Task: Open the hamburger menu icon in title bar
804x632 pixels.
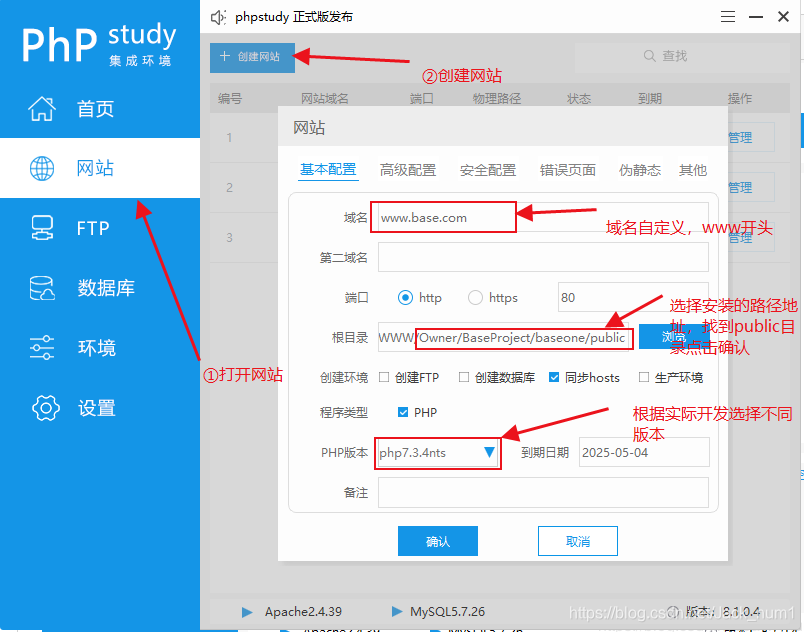Action: pos(728,17)
